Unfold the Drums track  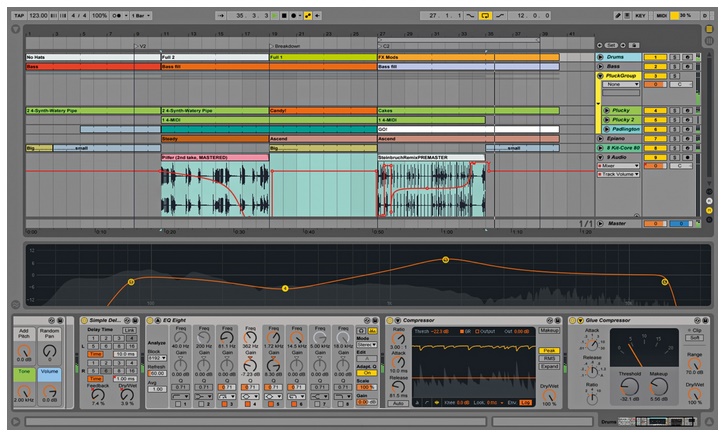(600, 58)
